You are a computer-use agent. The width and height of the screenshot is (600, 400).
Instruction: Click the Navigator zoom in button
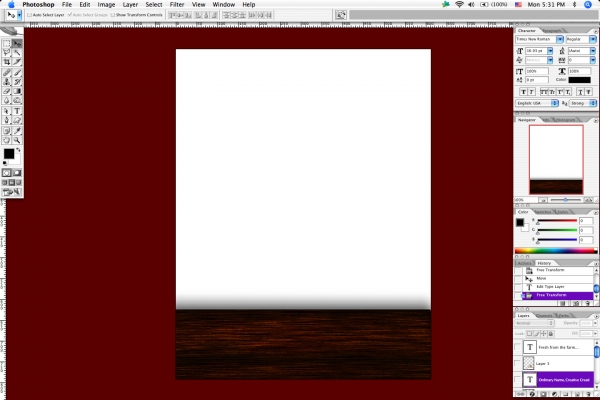point(588,200)
